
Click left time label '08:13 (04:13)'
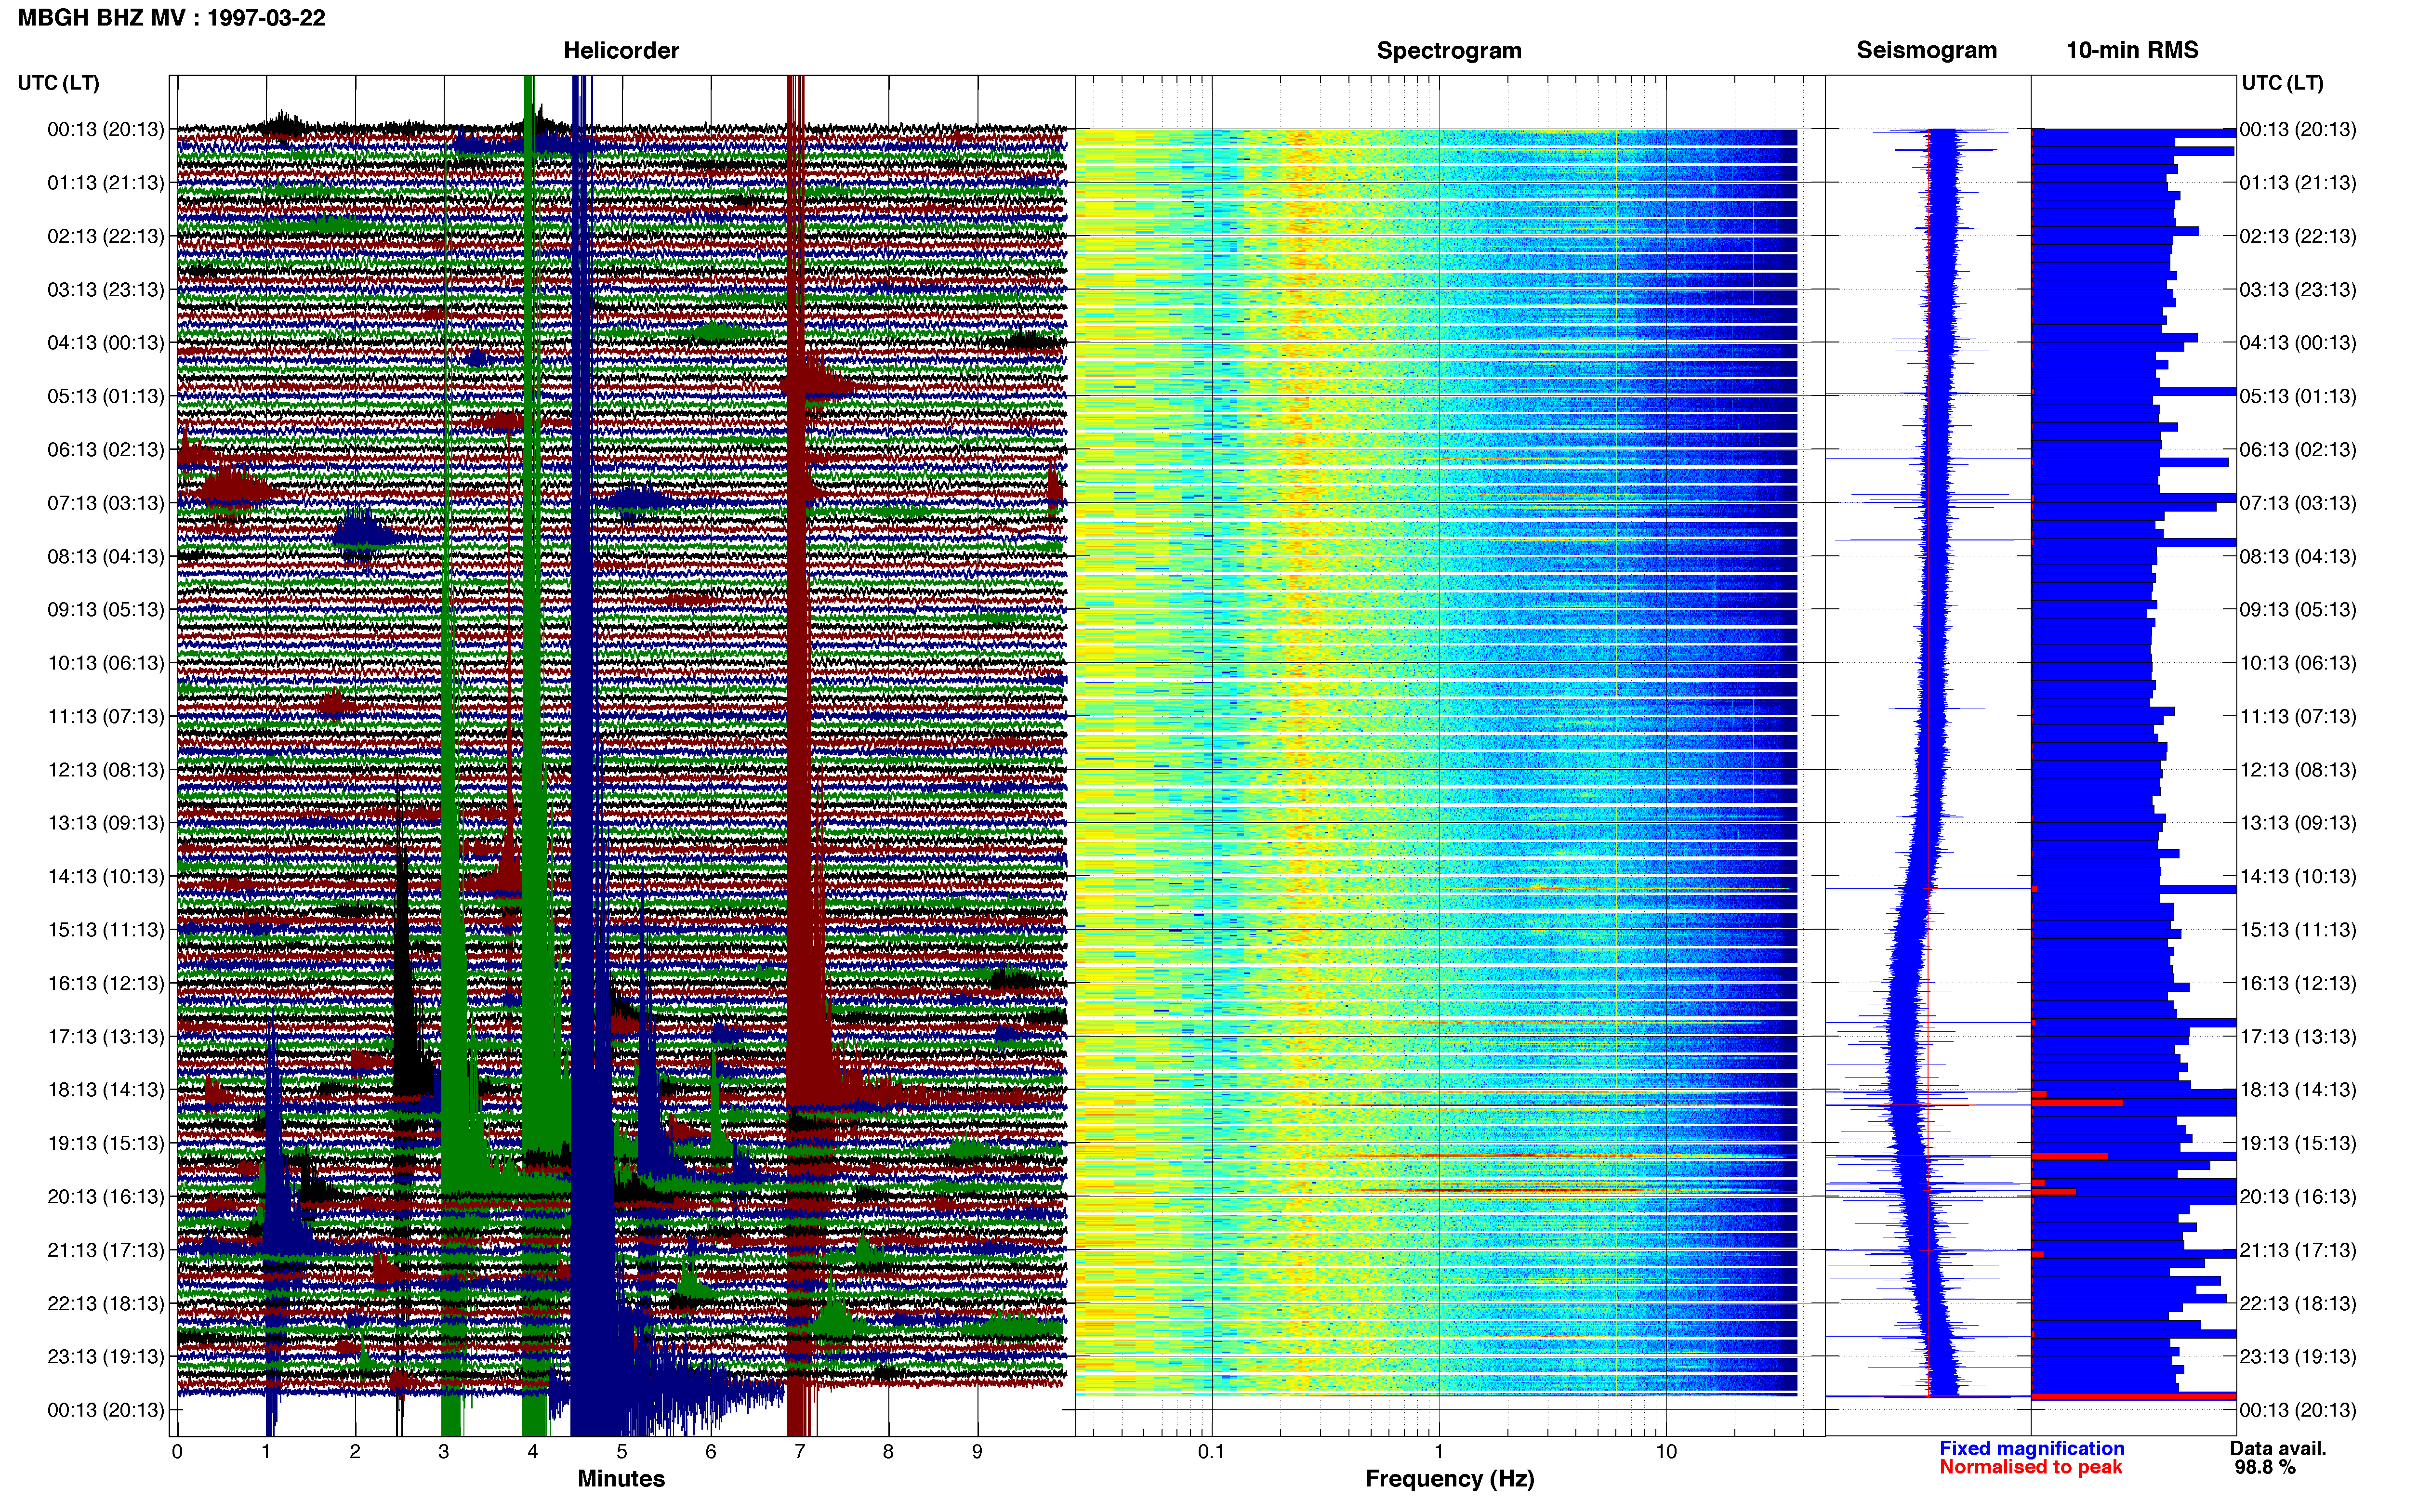point(106,556)
